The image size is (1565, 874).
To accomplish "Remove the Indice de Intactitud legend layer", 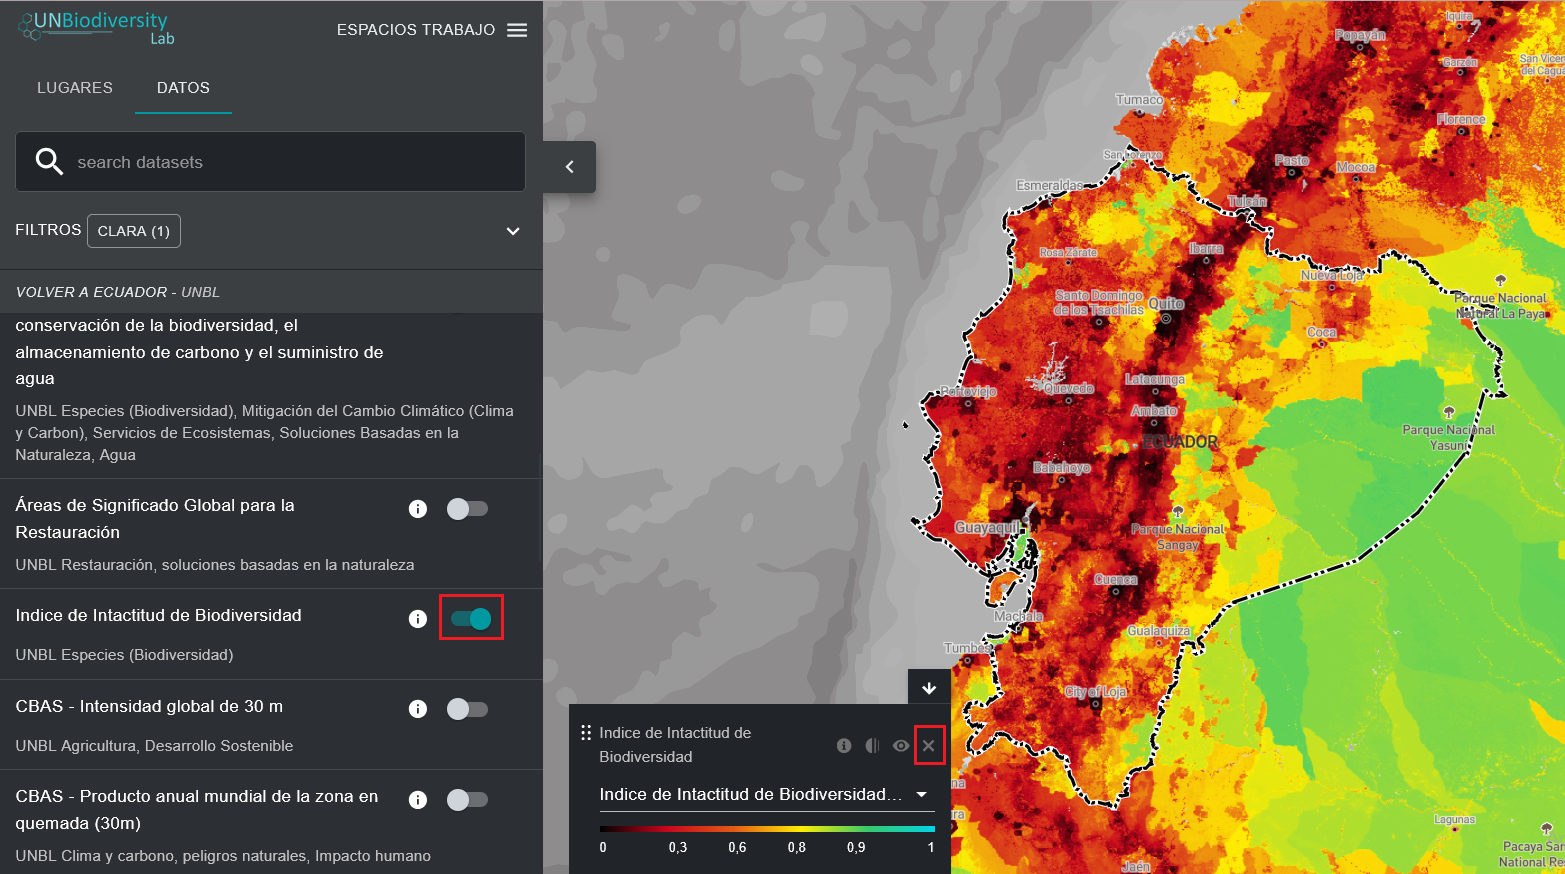I will 929,746.
